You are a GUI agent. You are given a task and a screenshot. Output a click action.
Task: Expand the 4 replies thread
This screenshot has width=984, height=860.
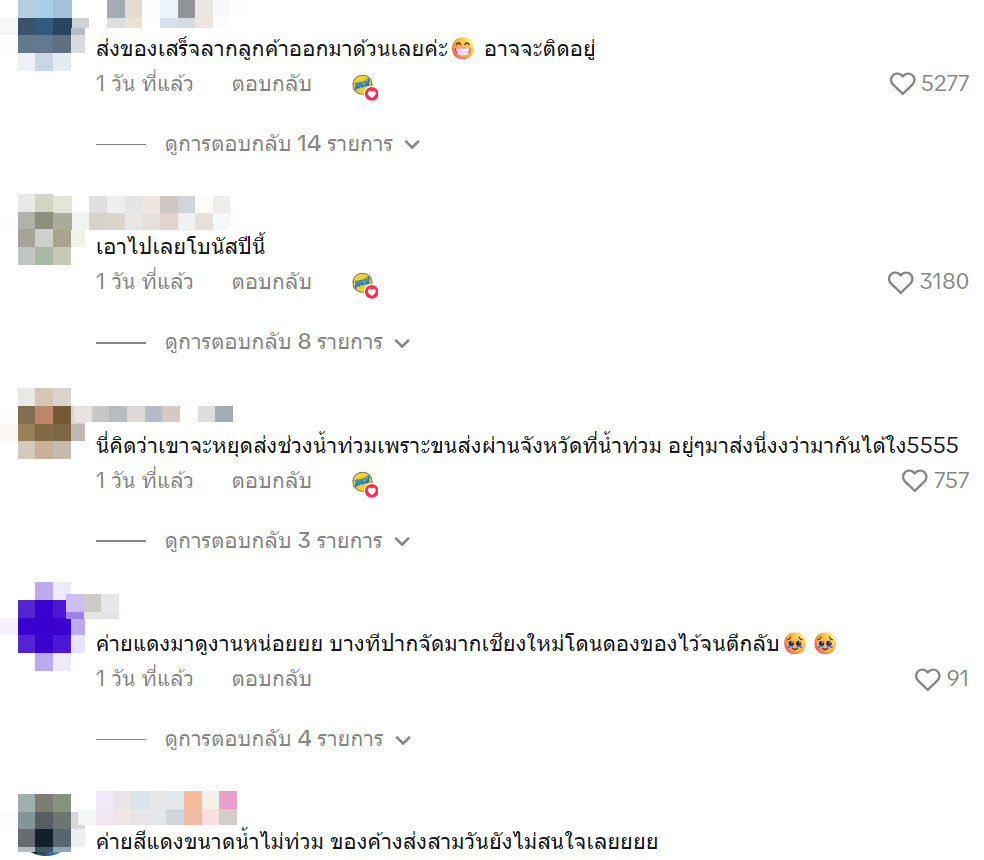point(287,739)
